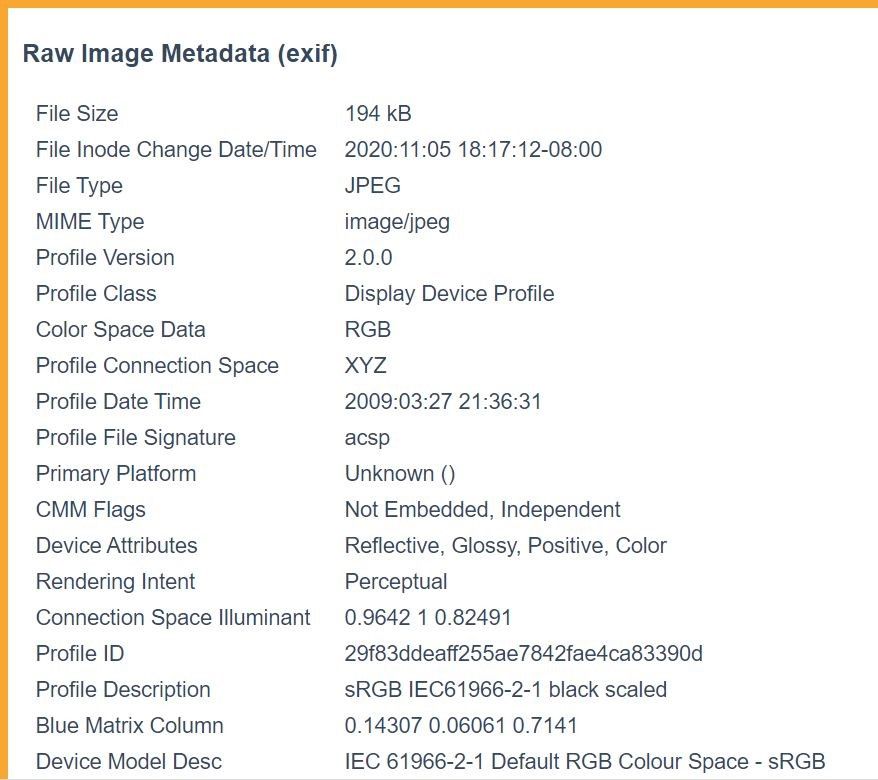878x780 pixels.
Task: Click the Primary Platform label
Action: (116, 474)
